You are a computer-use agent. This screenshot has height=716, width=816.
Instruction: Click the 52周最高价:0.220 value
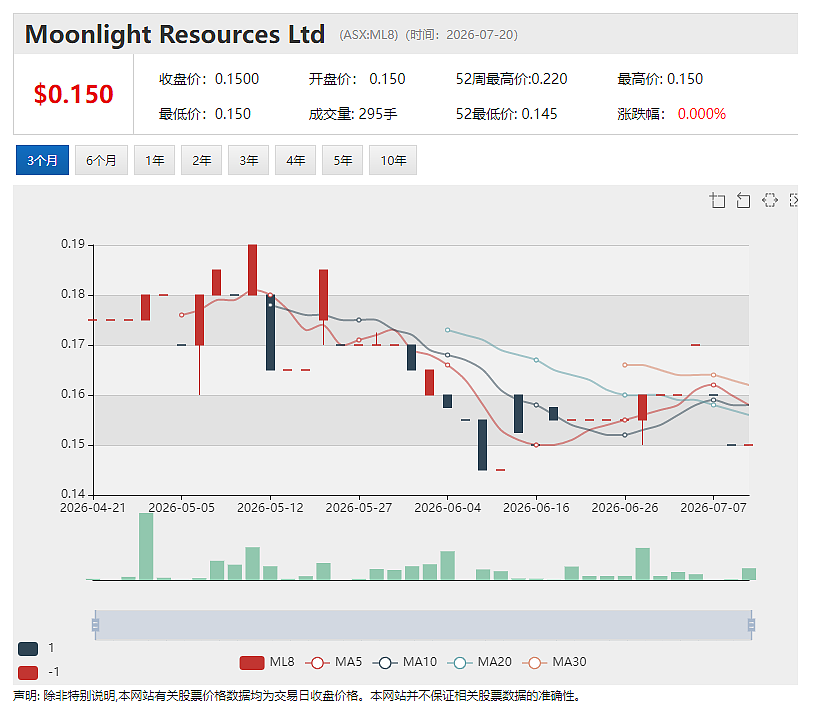click(x=512, y=79)
